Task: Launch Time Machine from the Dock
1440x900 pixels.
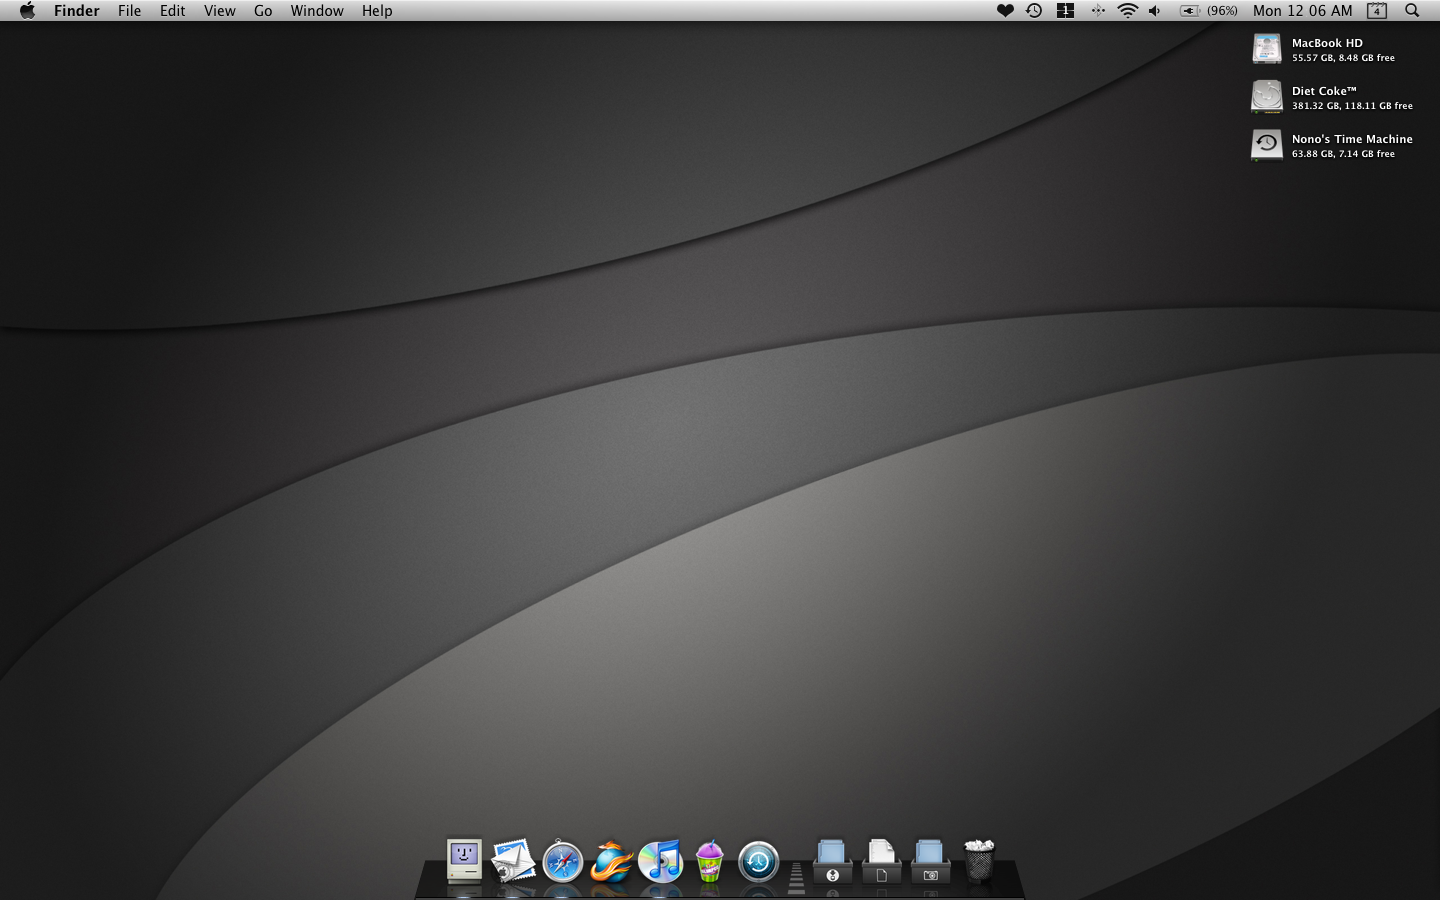Action: tap(758, 861)
